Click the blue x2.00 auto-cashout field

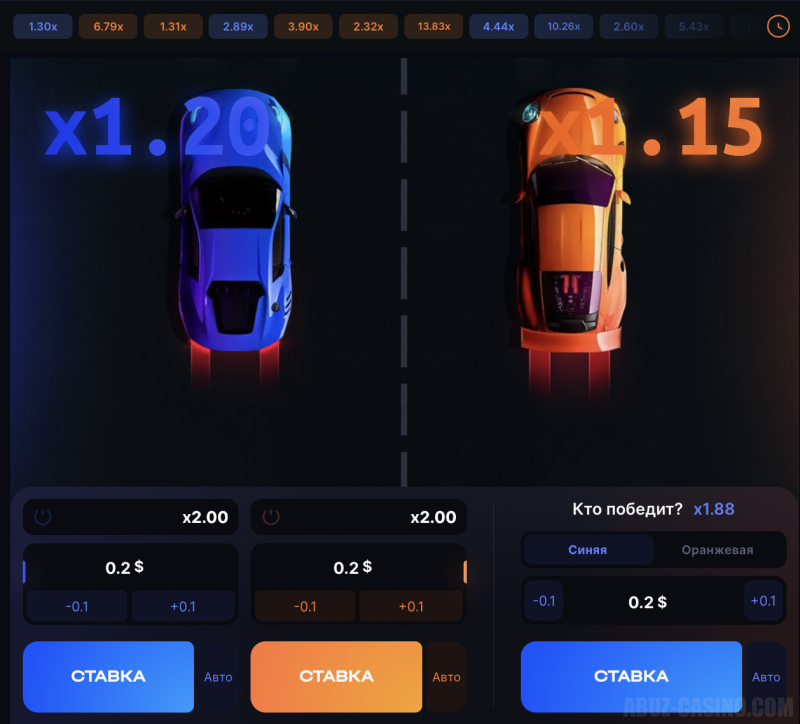click(131, 517)
